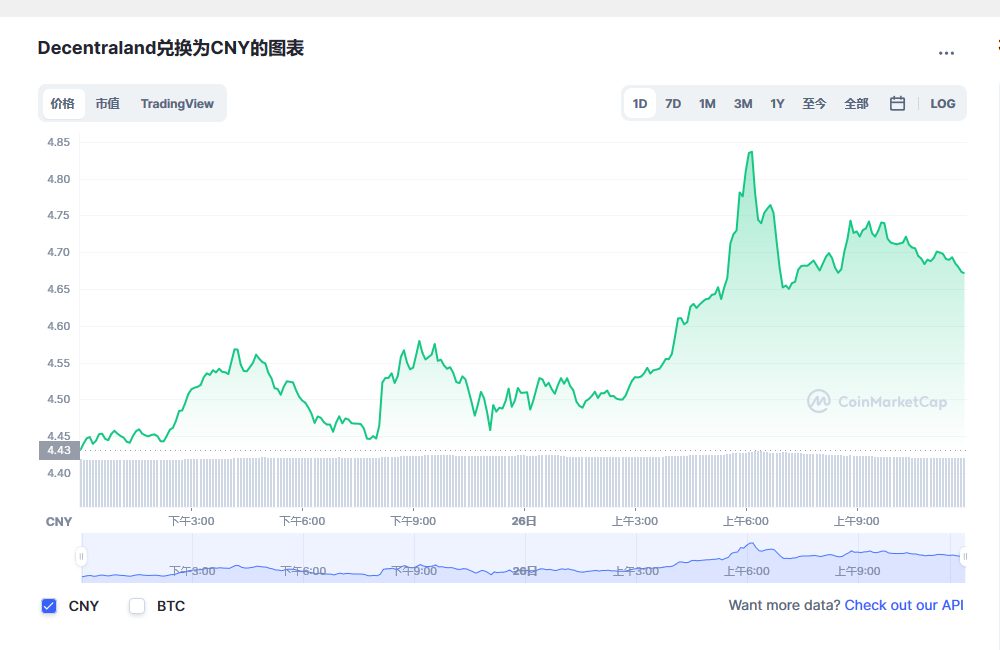Click the Decentraland兑换为CNY的图表 heading
The height and width of the screenshot is (650, 1000).
point(171,48)
